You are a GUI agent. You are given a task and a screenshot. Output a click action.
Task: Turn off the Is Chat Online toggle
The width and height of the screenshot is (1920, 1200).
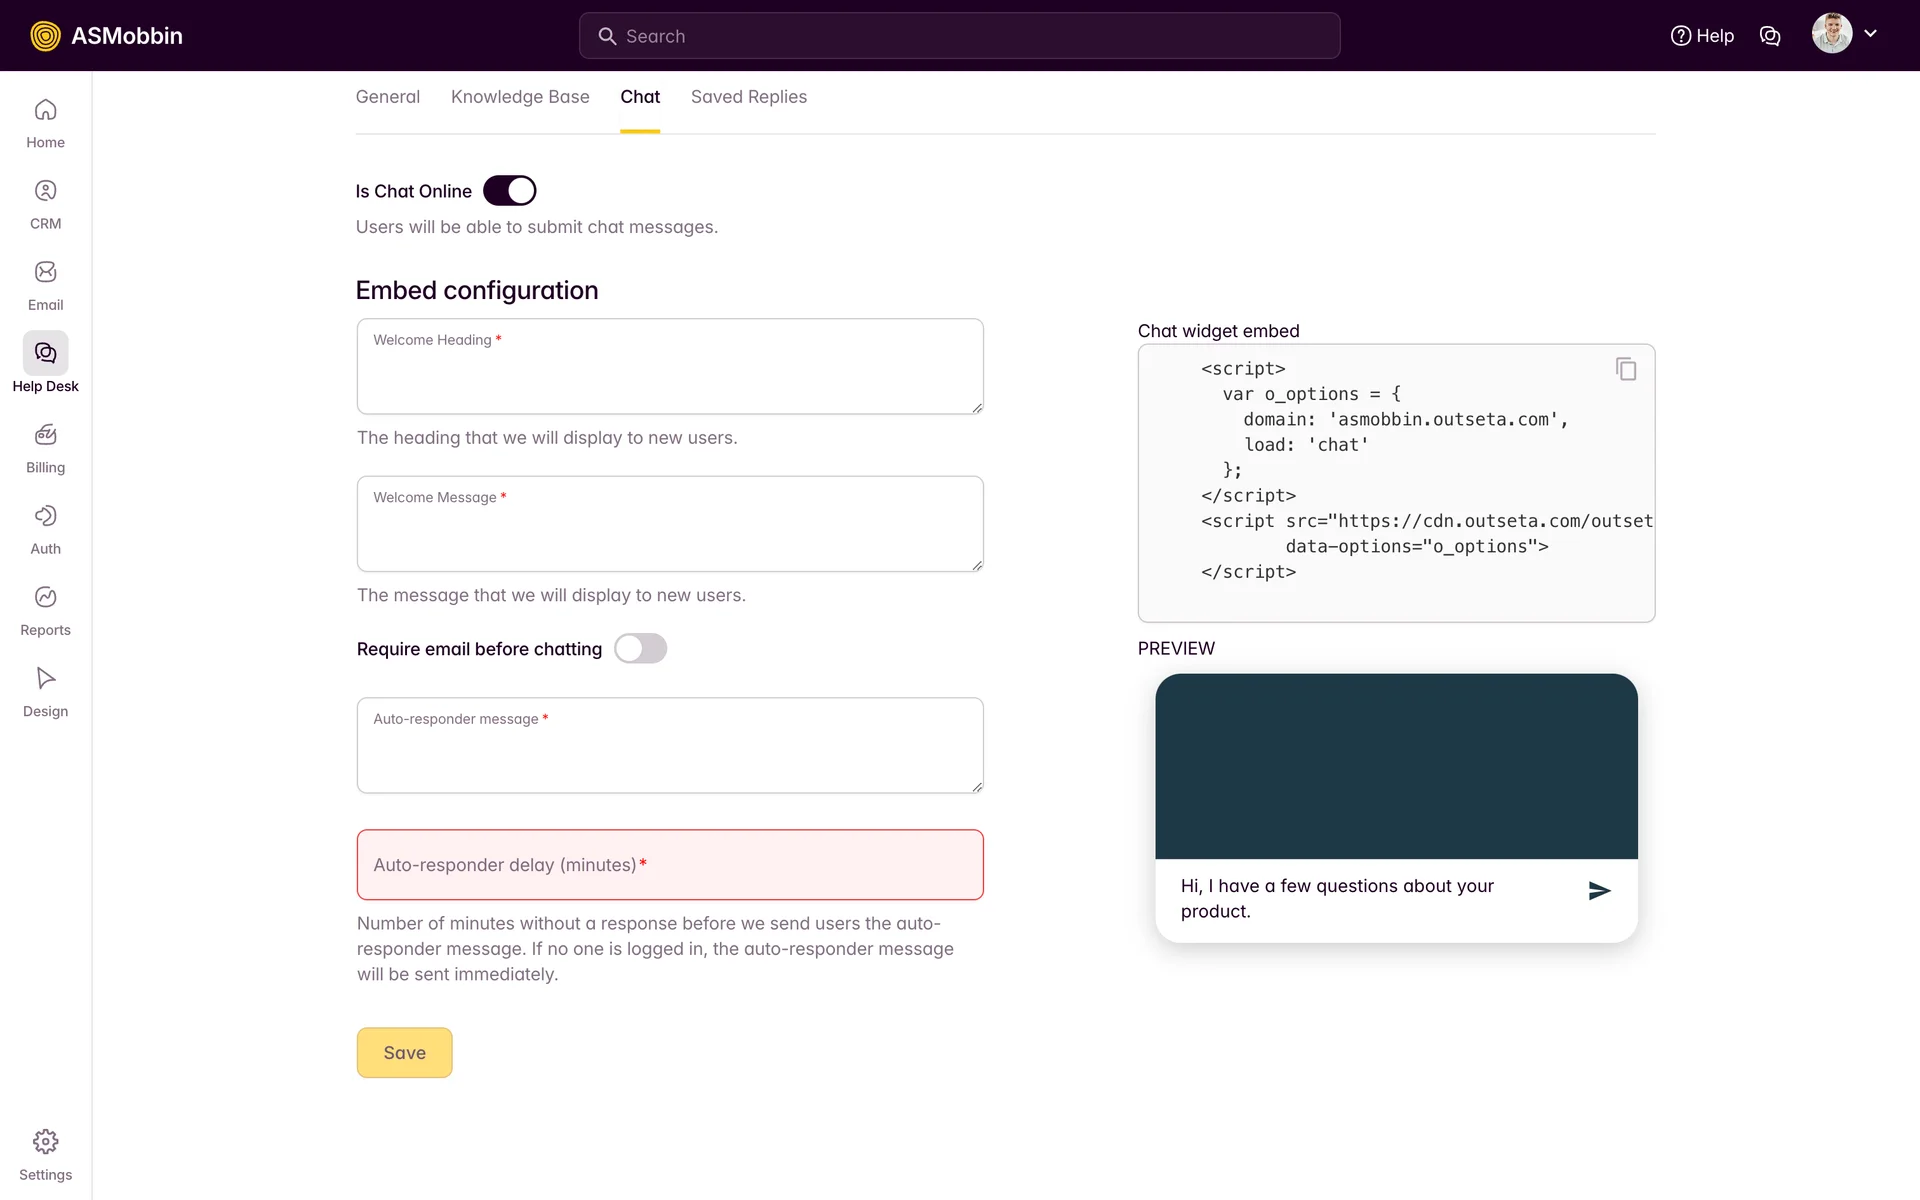coord(510,191)
